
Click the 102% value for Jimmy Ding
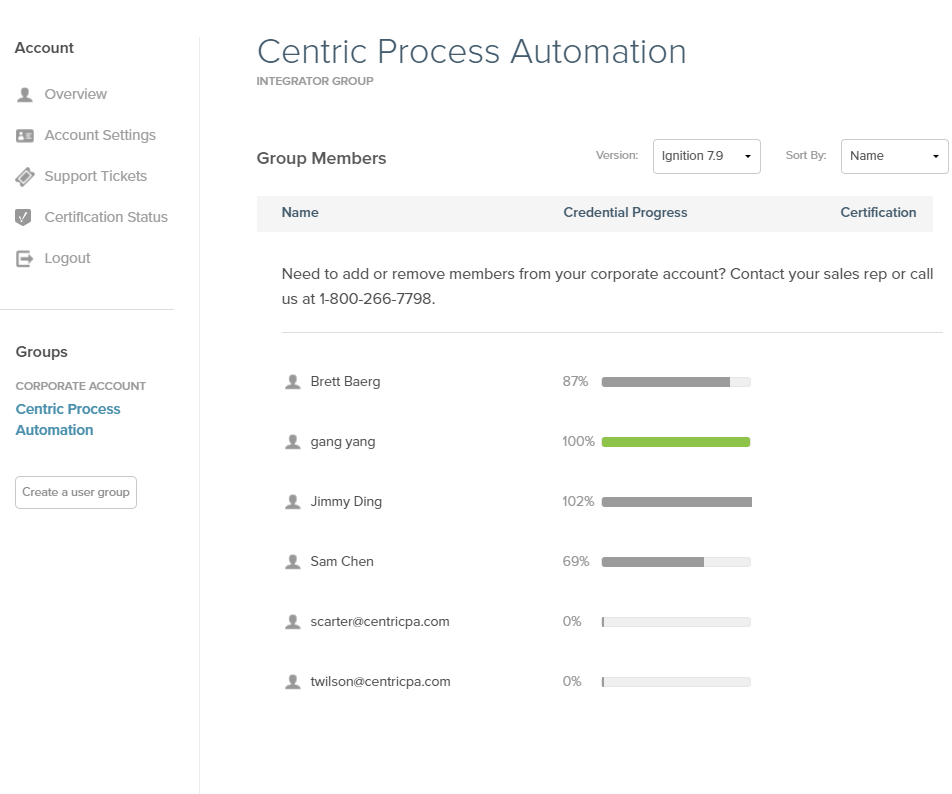tap(578, 501)
